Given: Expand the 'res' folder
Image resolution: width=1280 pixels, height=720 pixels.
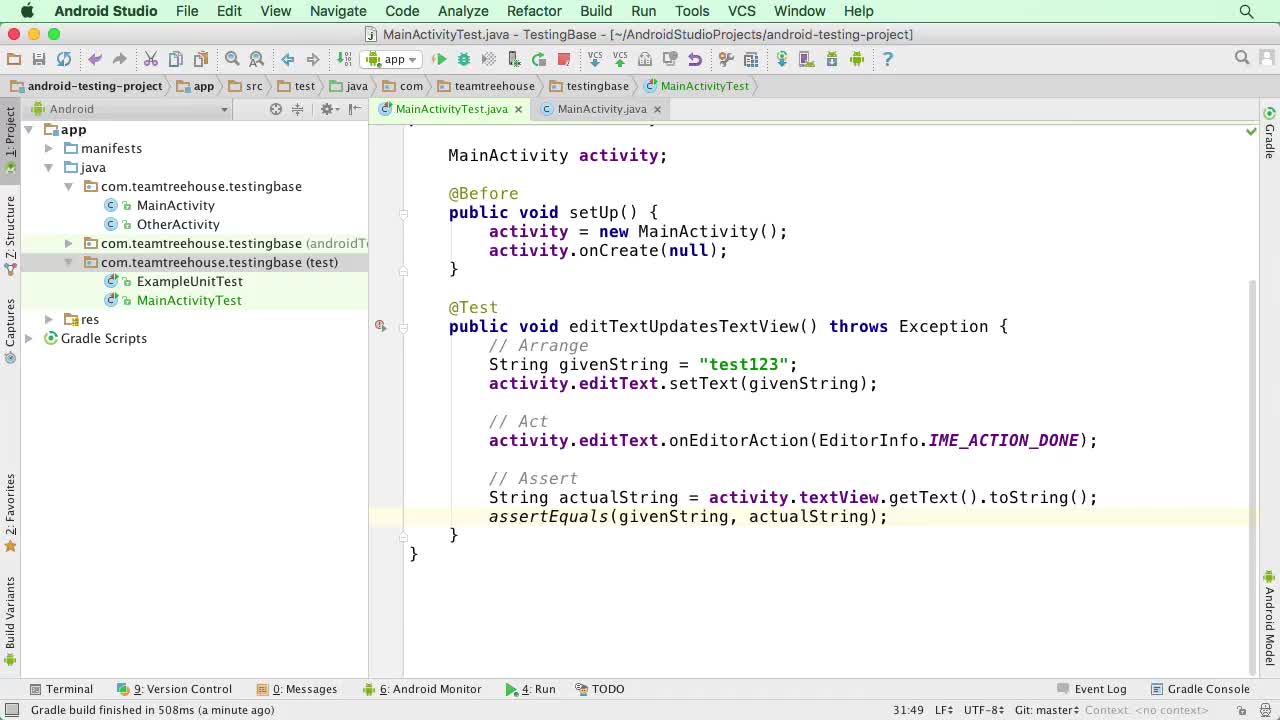Looking at the screenshot, I should coord(48,319).
